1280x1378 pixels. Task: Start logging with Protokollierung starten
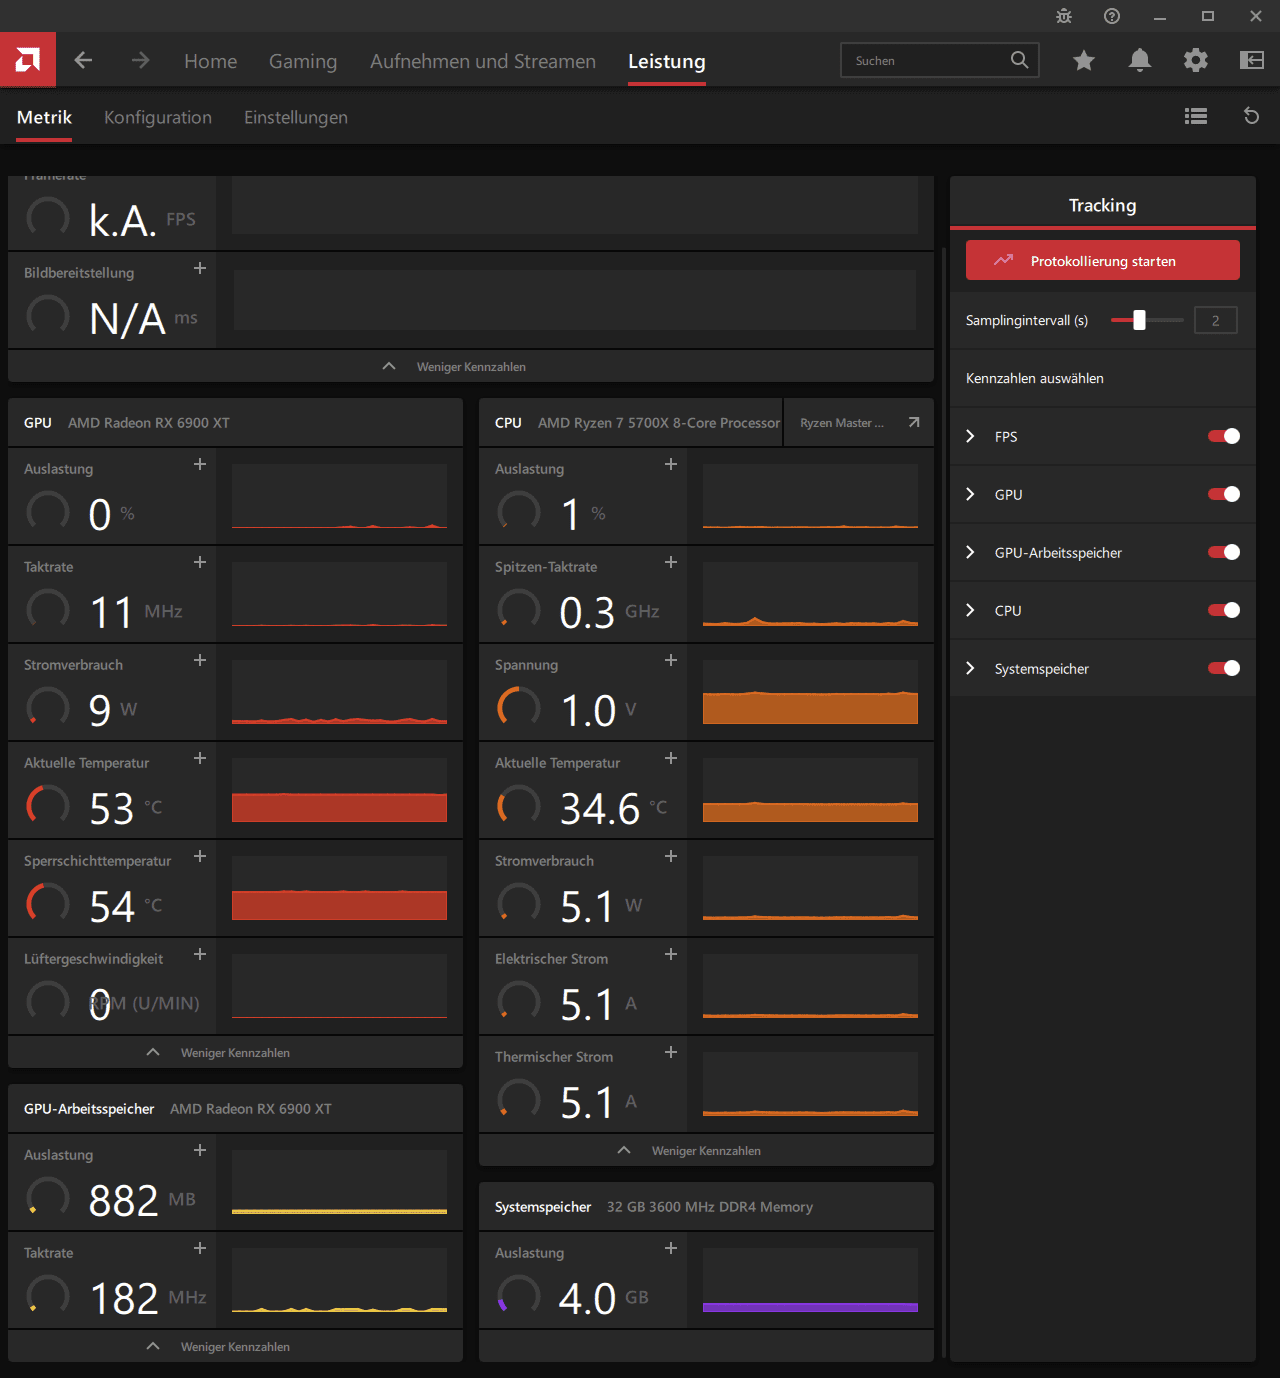coord(1103,260)
